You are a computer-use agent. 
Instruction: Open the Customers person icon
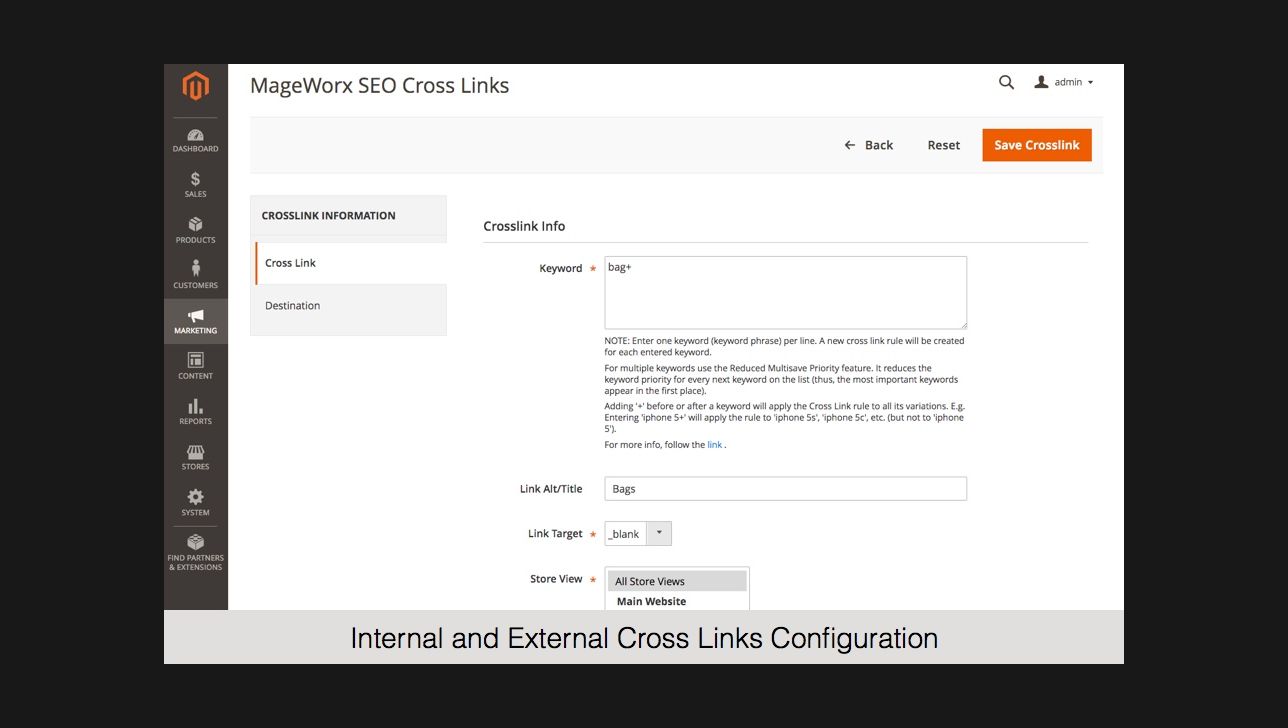point(195,270)
